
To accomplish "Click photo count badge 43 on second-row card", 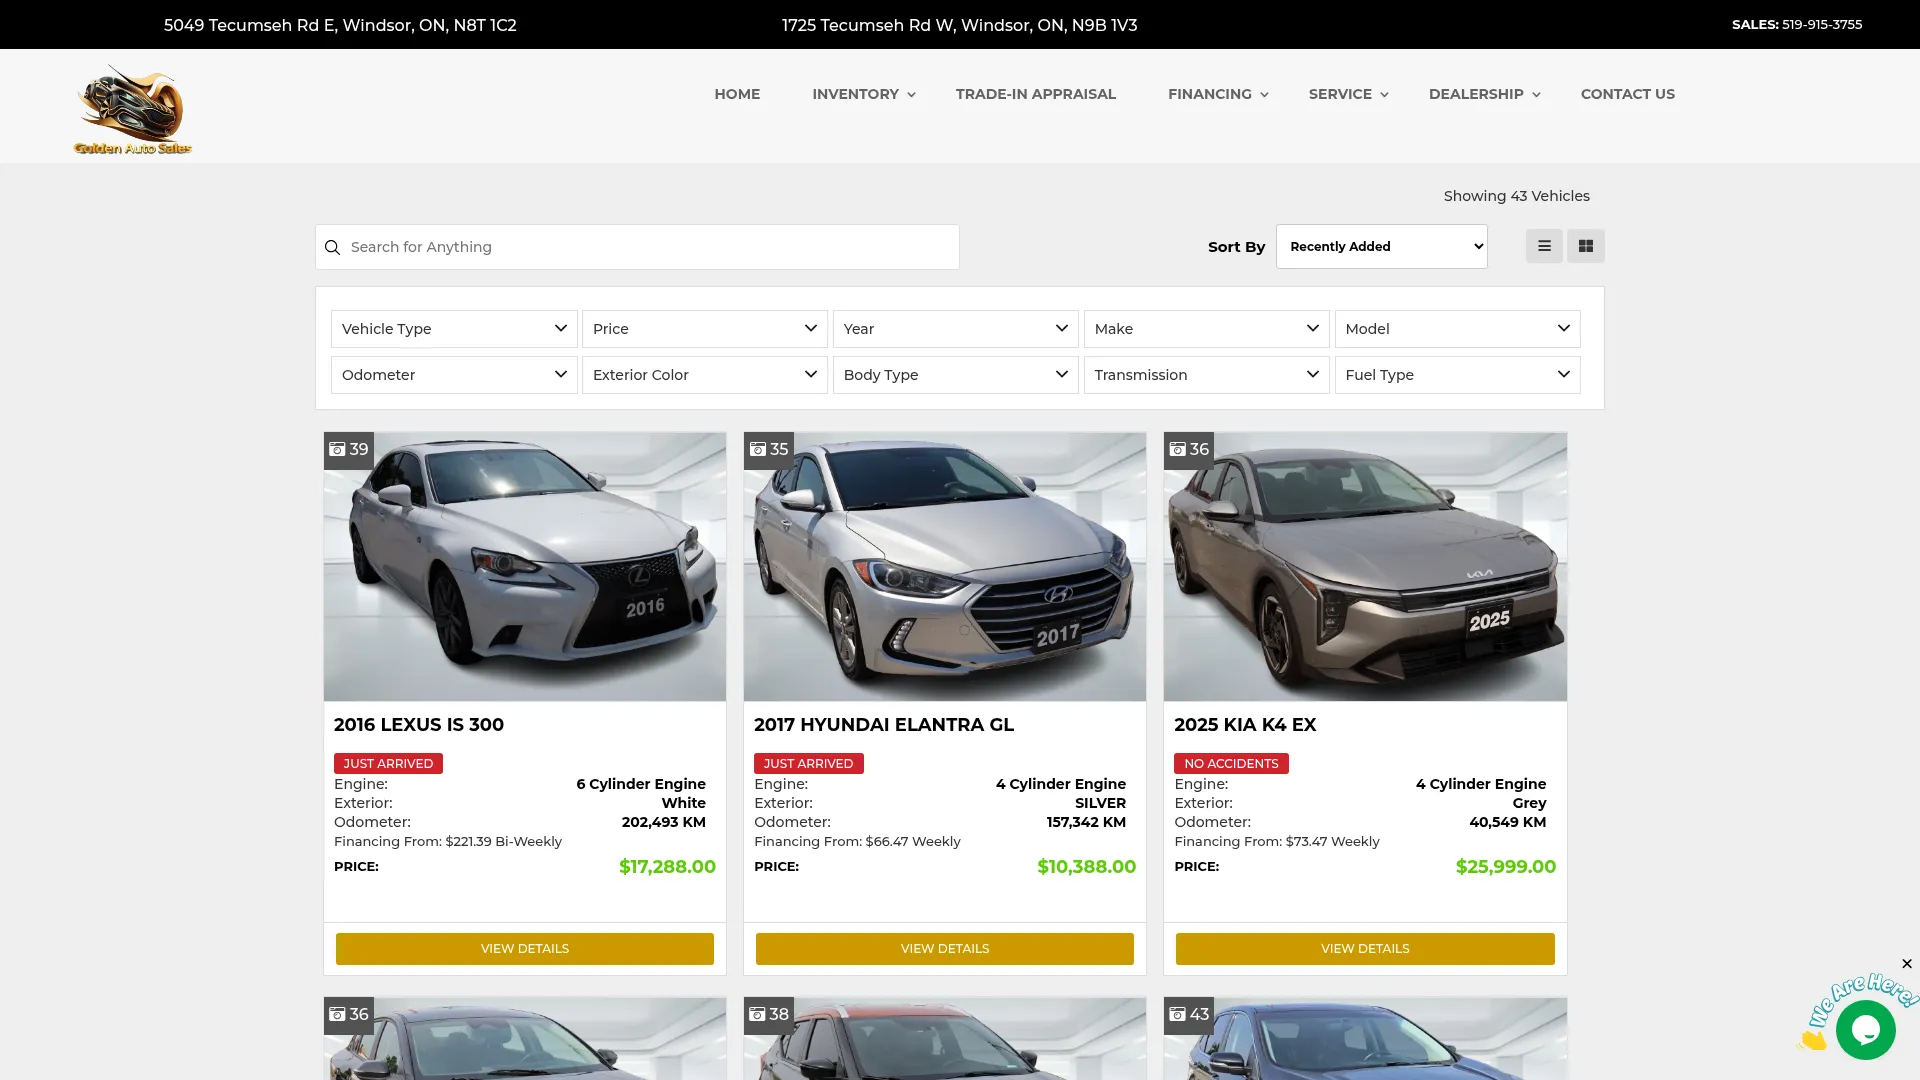I will [x=1189, y=1015].
